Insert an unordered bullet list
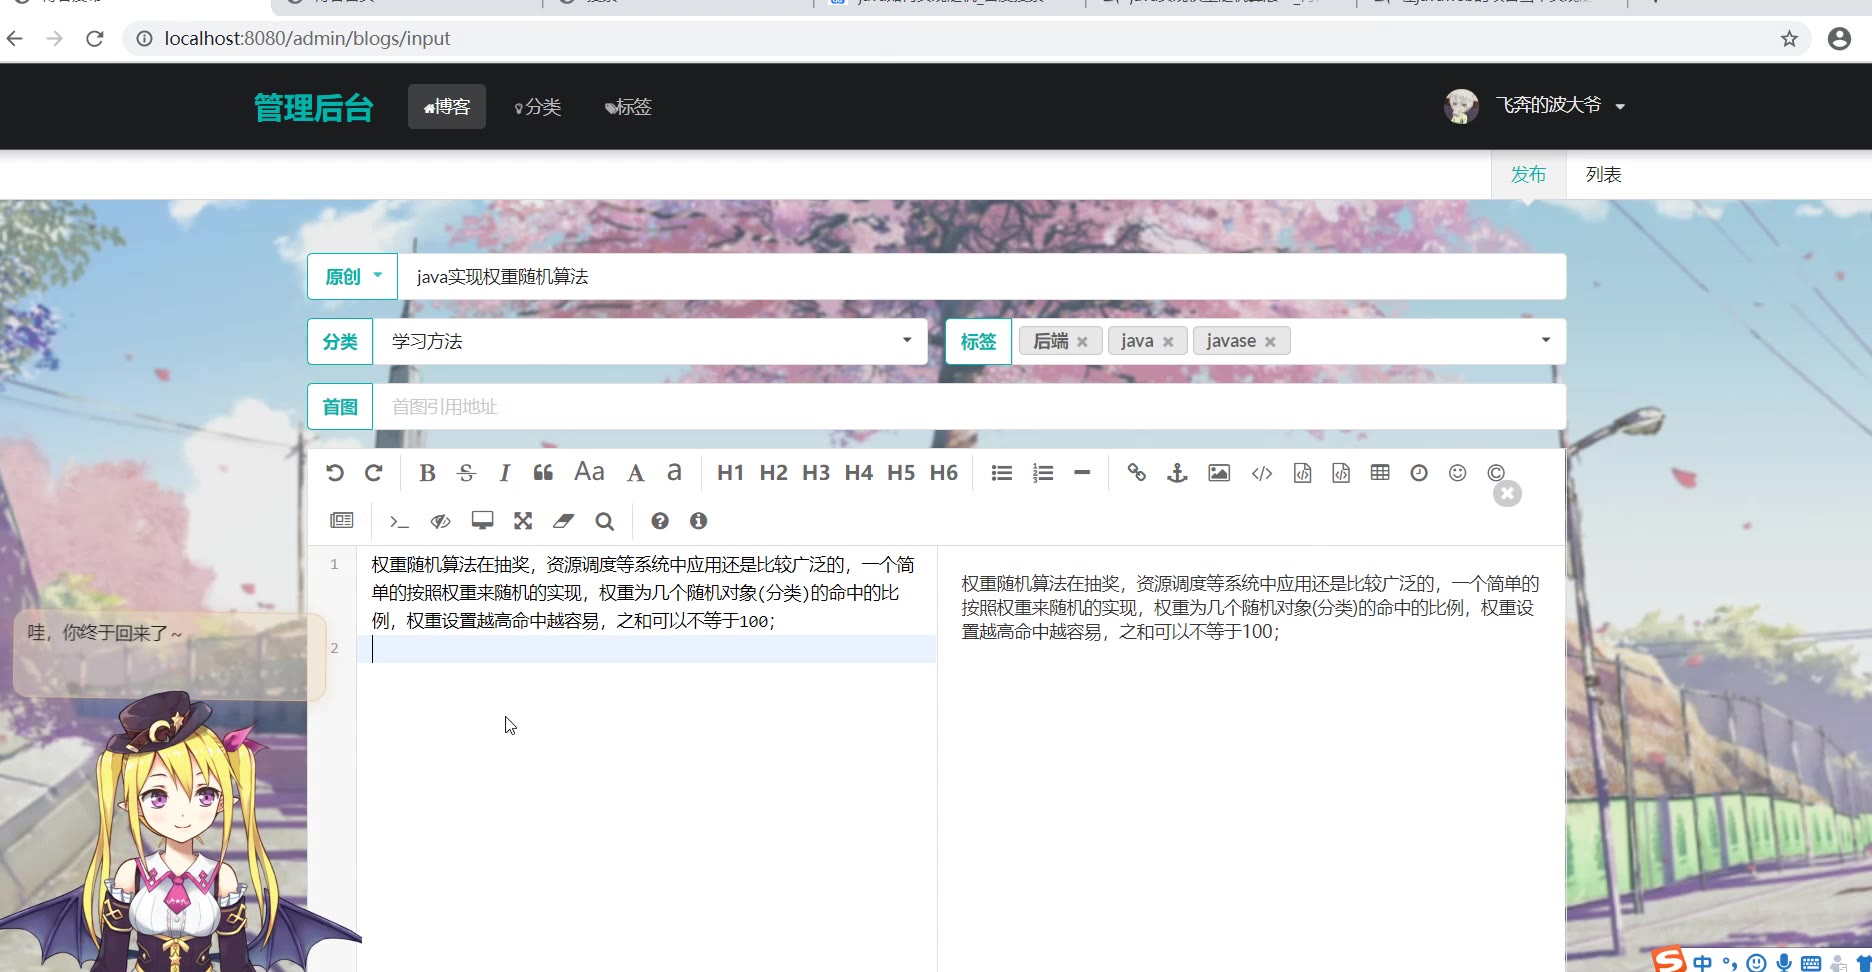Image resolution: width=1872 pixels, height=972 pixels. 1002,473
